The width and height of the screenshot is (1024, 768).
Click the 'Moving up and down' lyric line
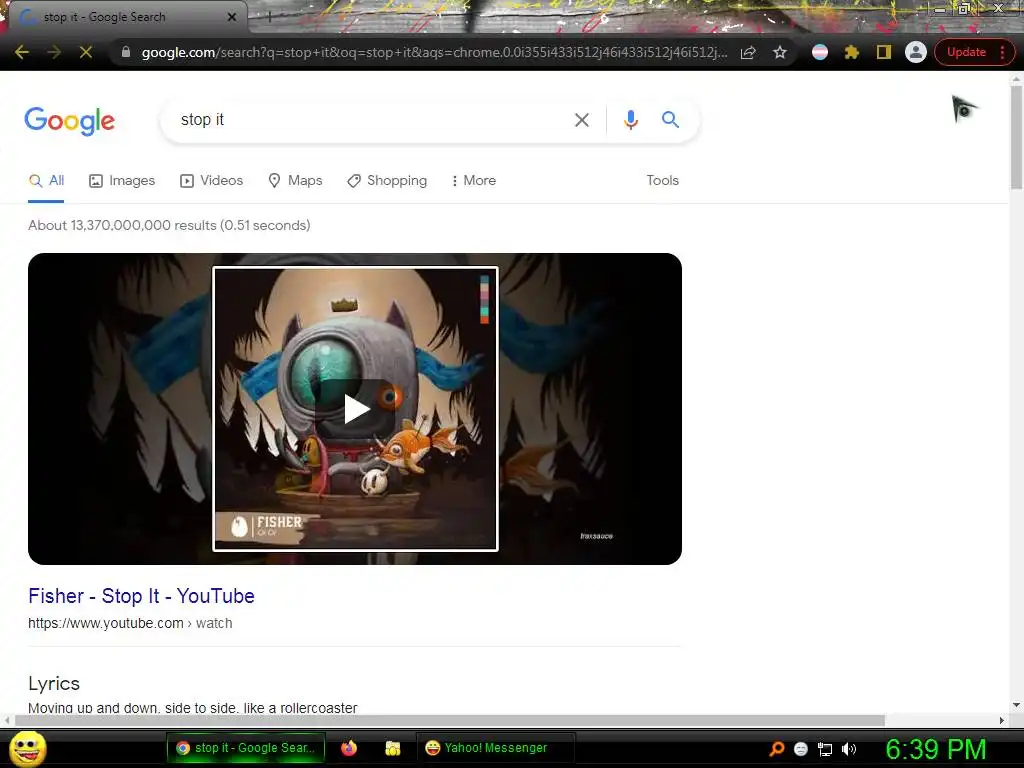193,708
